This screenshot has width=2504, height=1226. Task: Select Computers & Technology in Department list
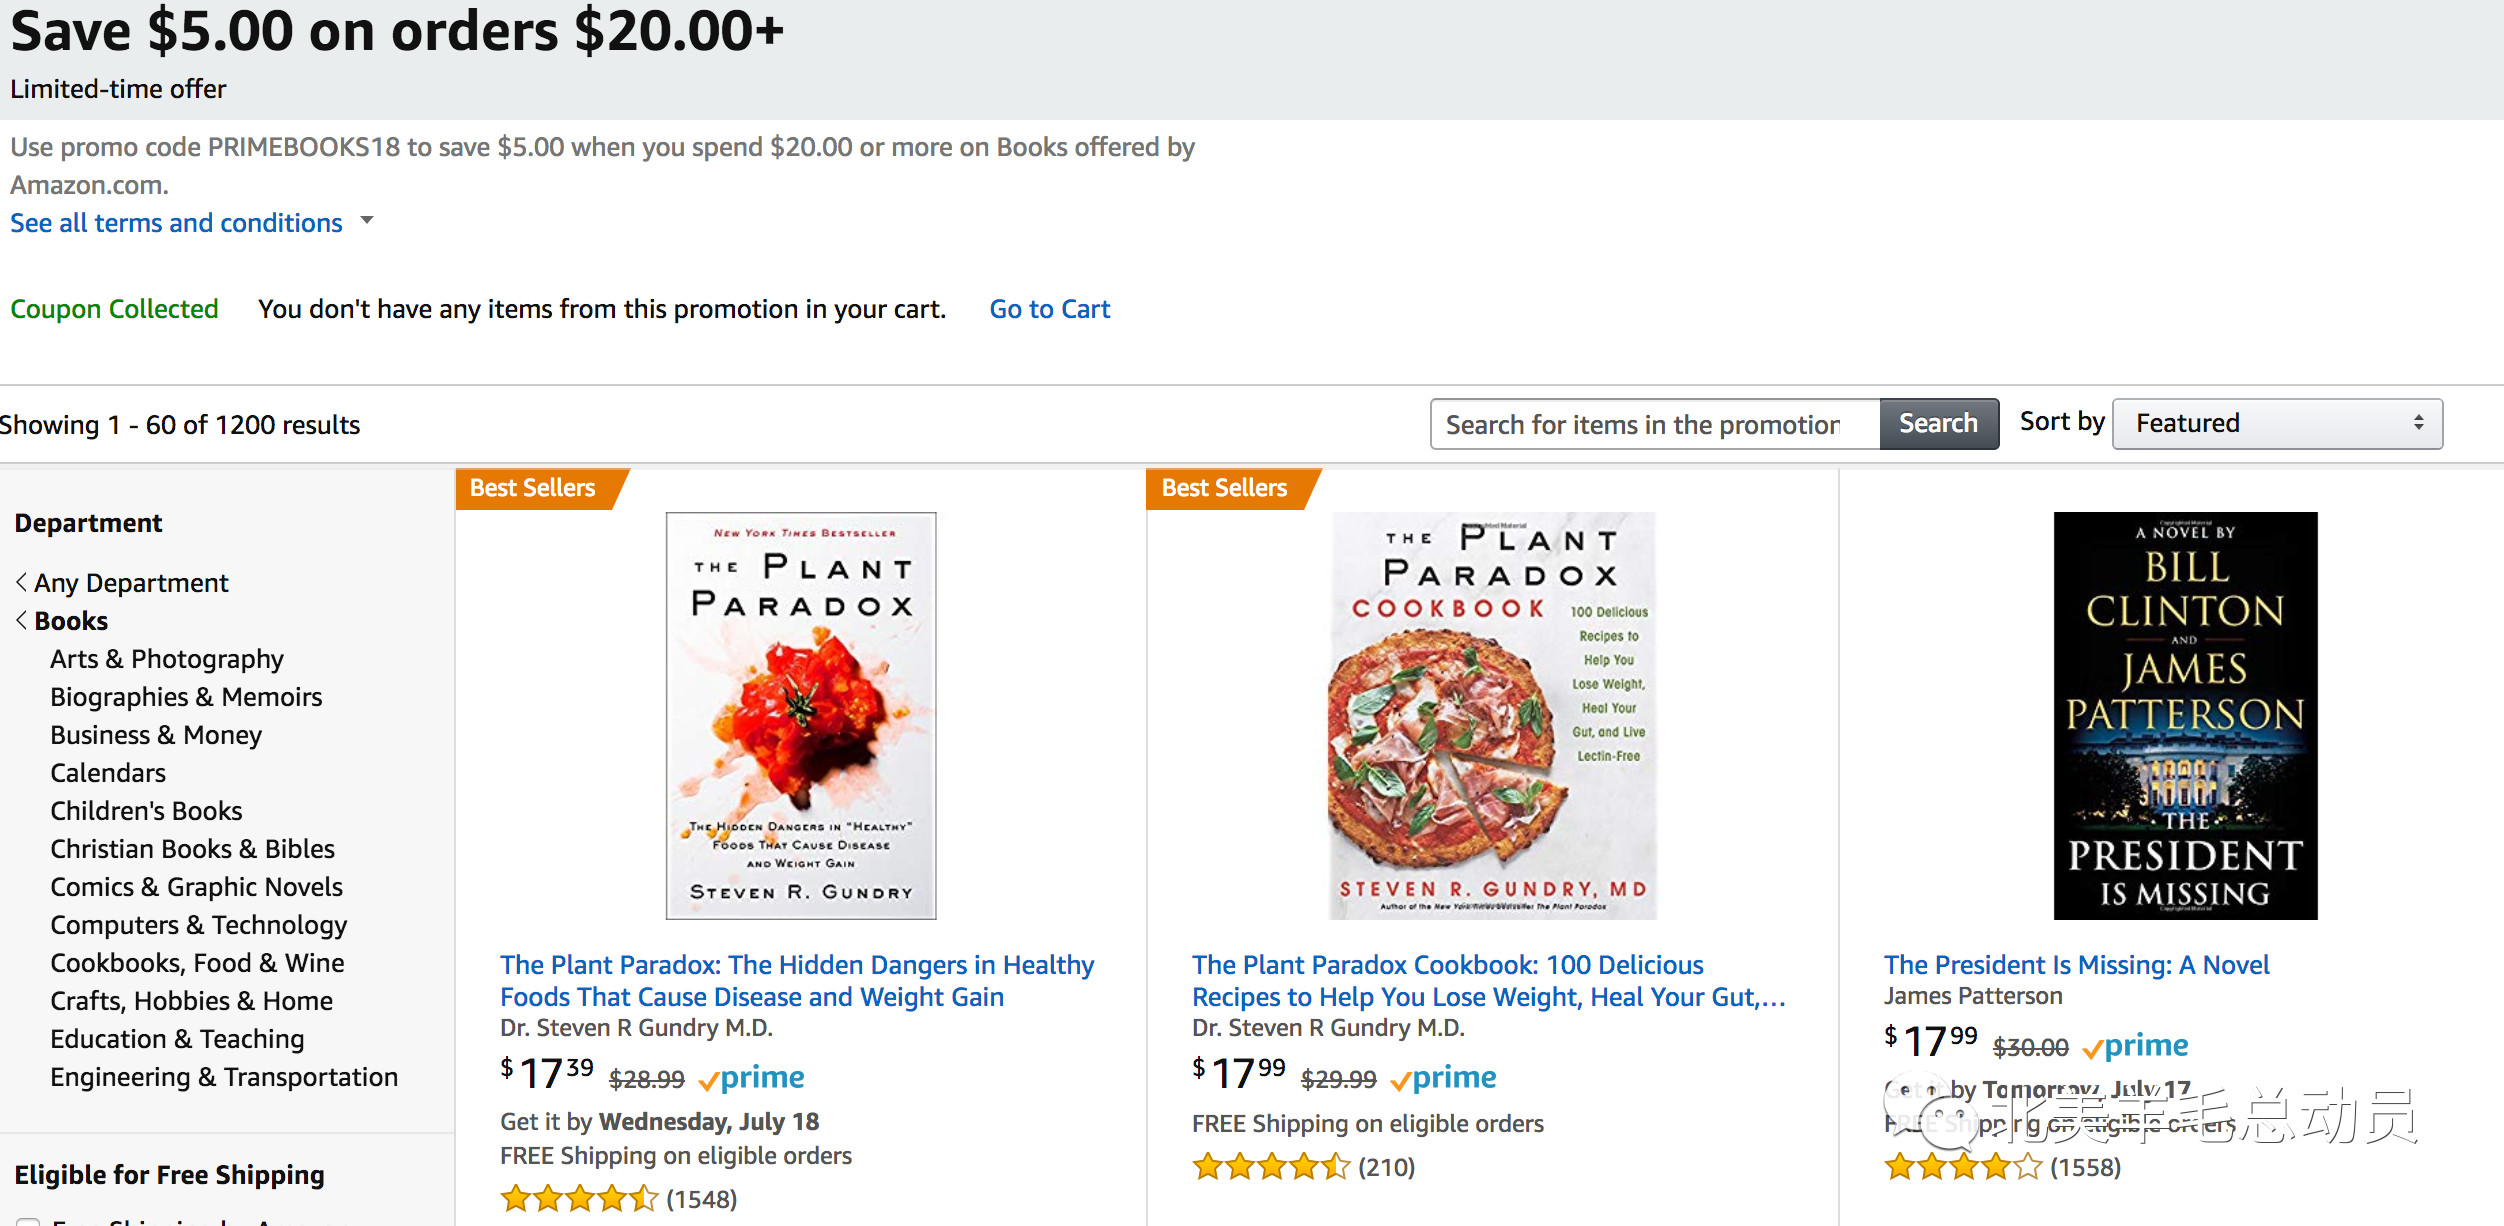coord(198,924)
